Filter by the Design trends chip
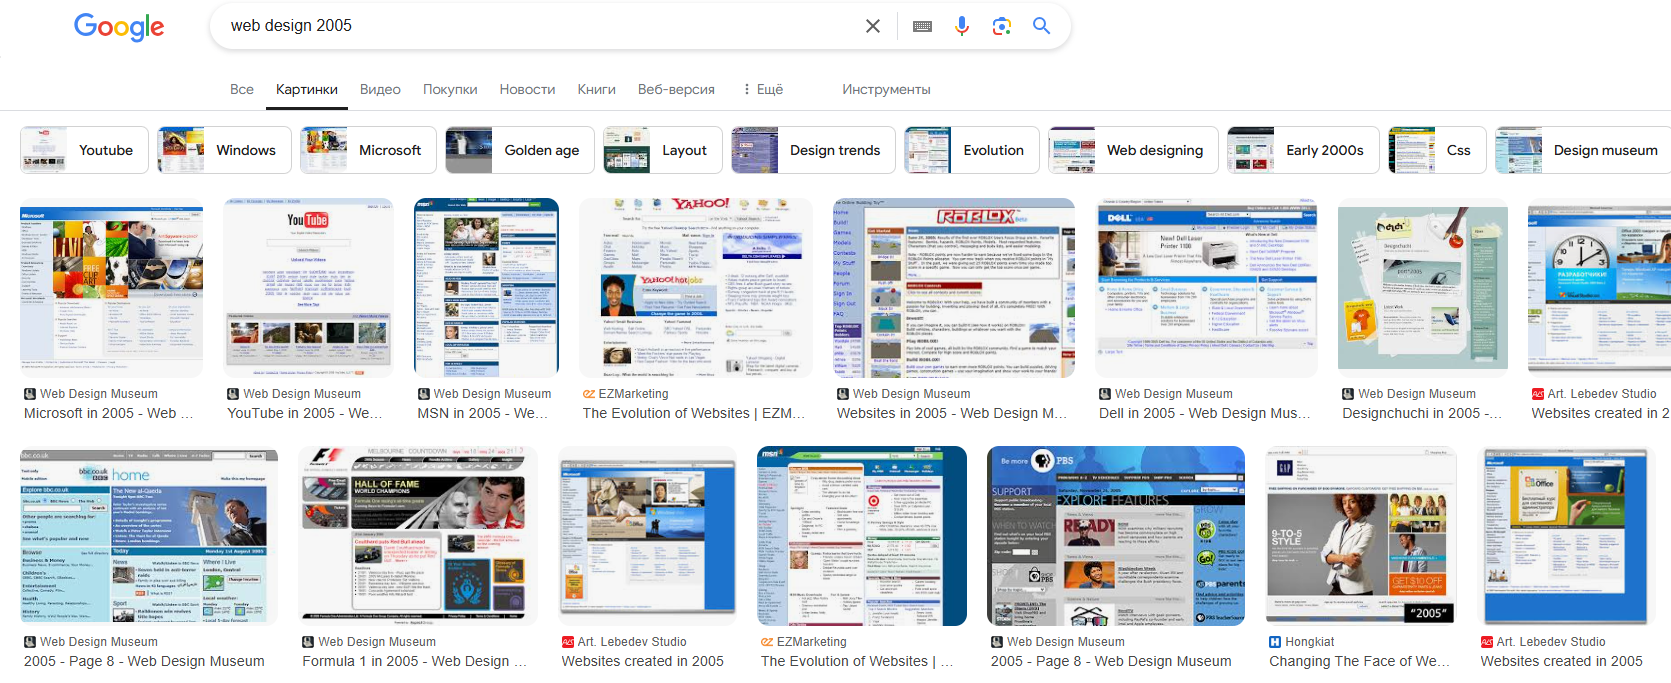Image resolution: width=1671 pixels, height=683 pixels. 813,150
